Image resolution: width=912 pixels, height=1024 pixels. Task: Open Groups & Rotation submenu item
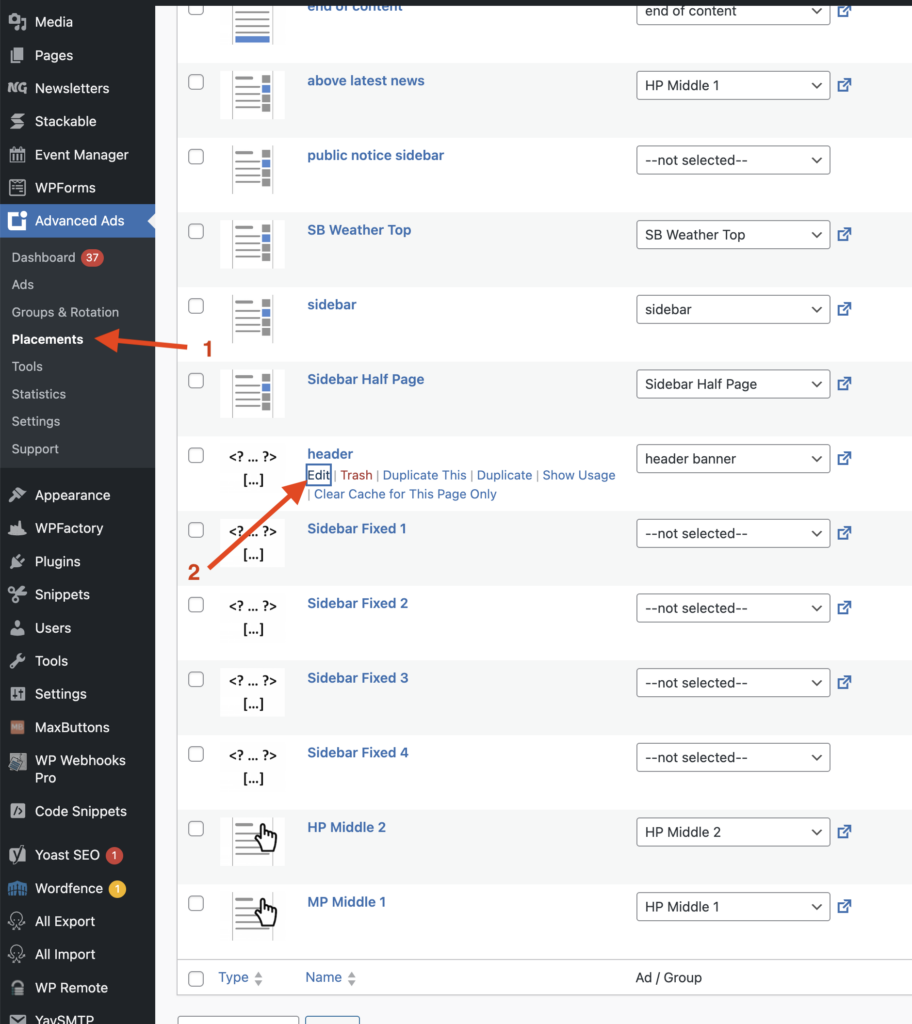click(x=65, y=312)
